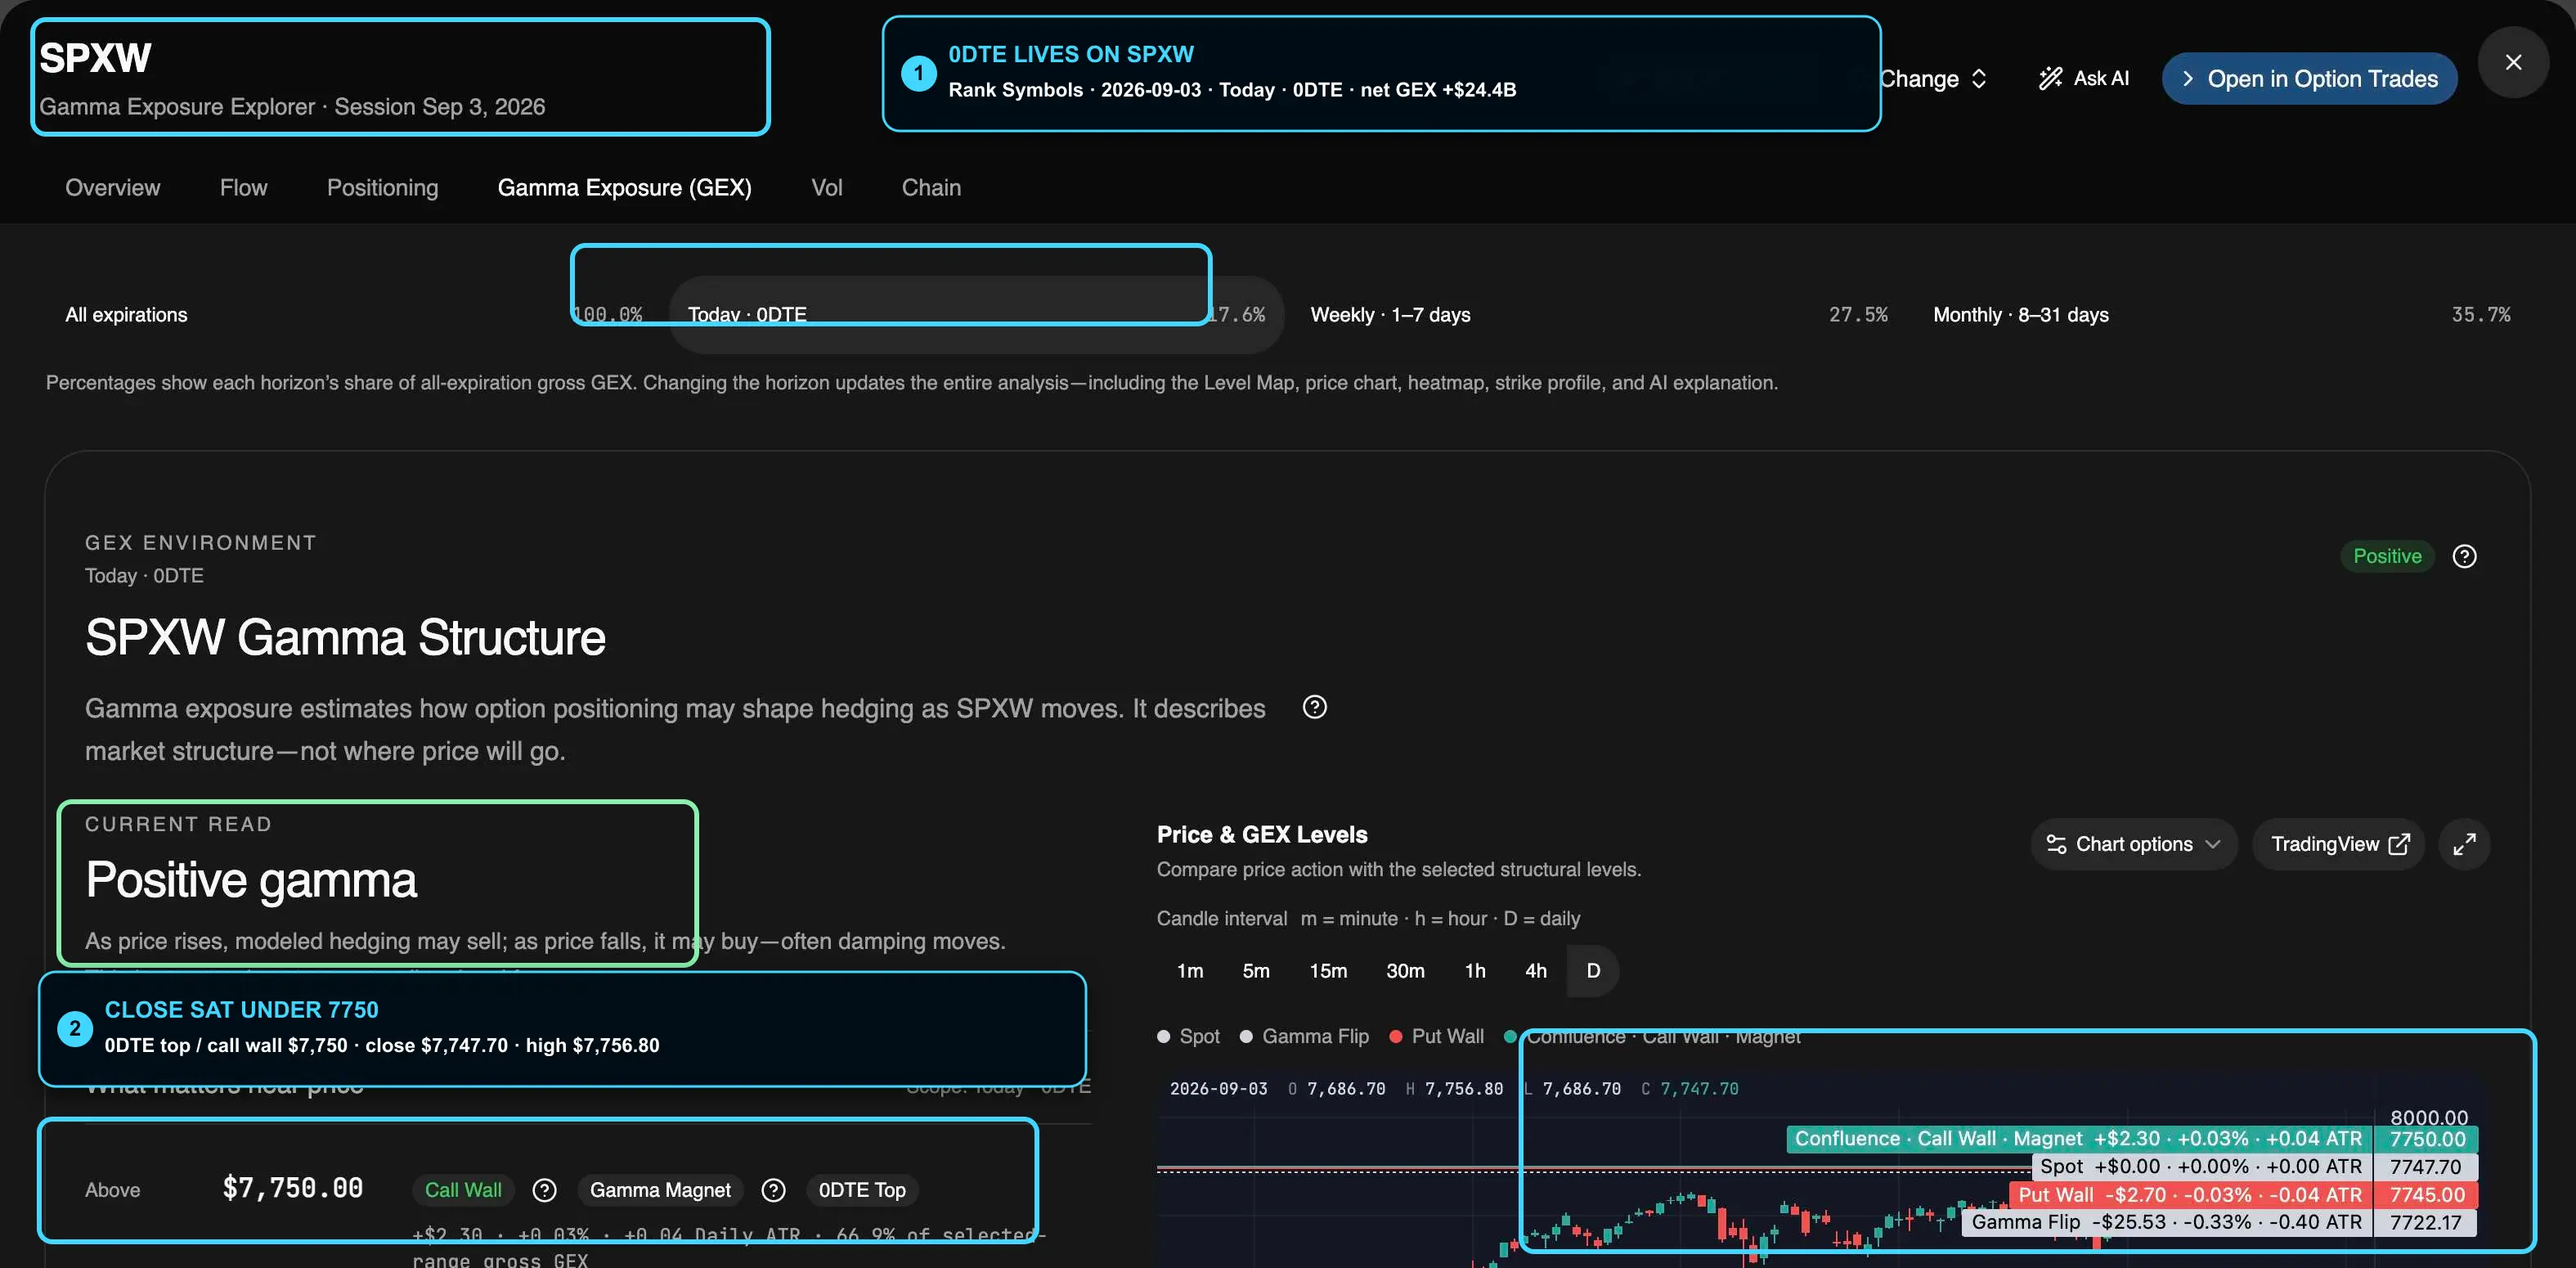Image resolution: width=2576 pixels, height=1268 pixels.
Task: Click the Gamma Flip legend entry
Action: coord(1304,1036)
